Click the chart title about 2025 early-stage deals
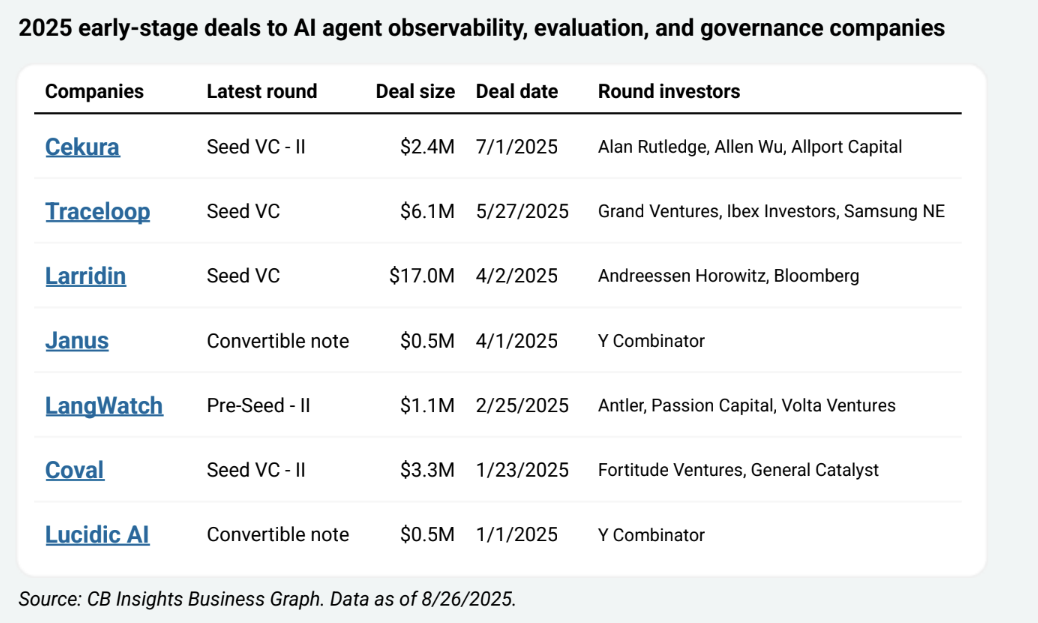Screen dimensions: 1038x623 pyautogui.click(x=481, y=28)
